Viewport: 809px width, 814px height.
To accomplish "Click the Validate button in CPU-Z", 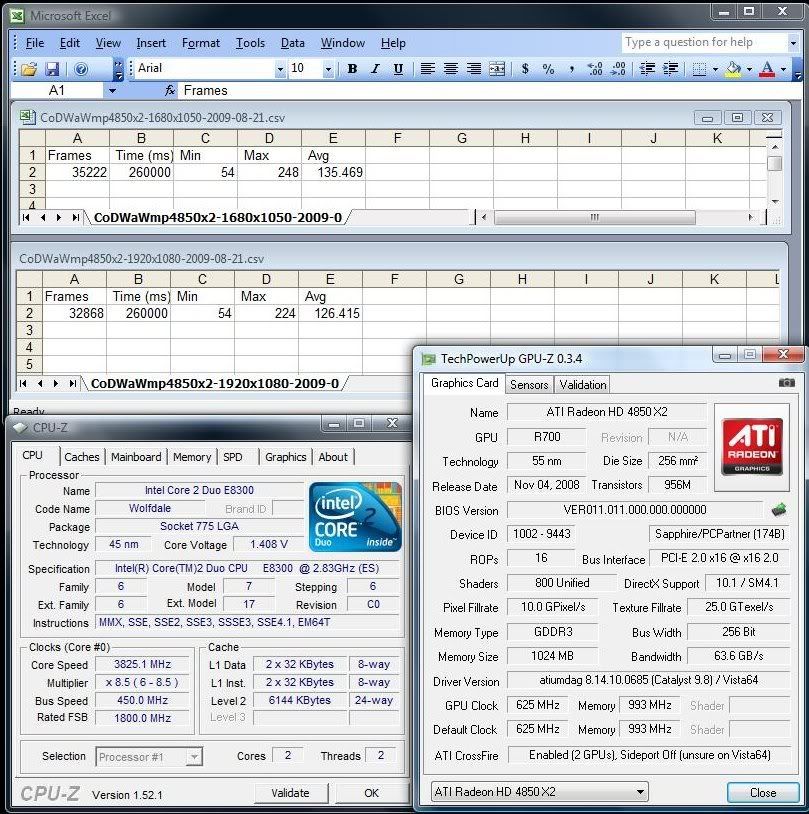I will pos(290,793).
